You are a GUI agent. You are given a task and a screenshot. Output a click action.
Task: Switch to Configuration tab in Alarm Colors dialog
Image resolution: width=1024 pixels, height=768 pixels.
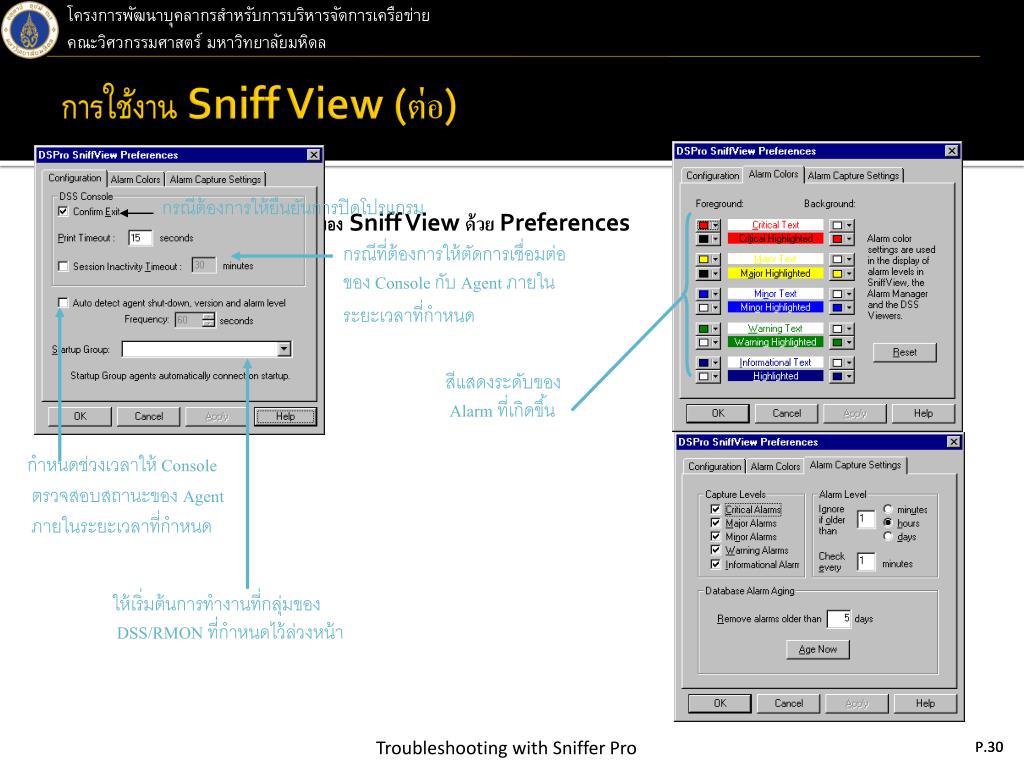(x=712, y=175)
